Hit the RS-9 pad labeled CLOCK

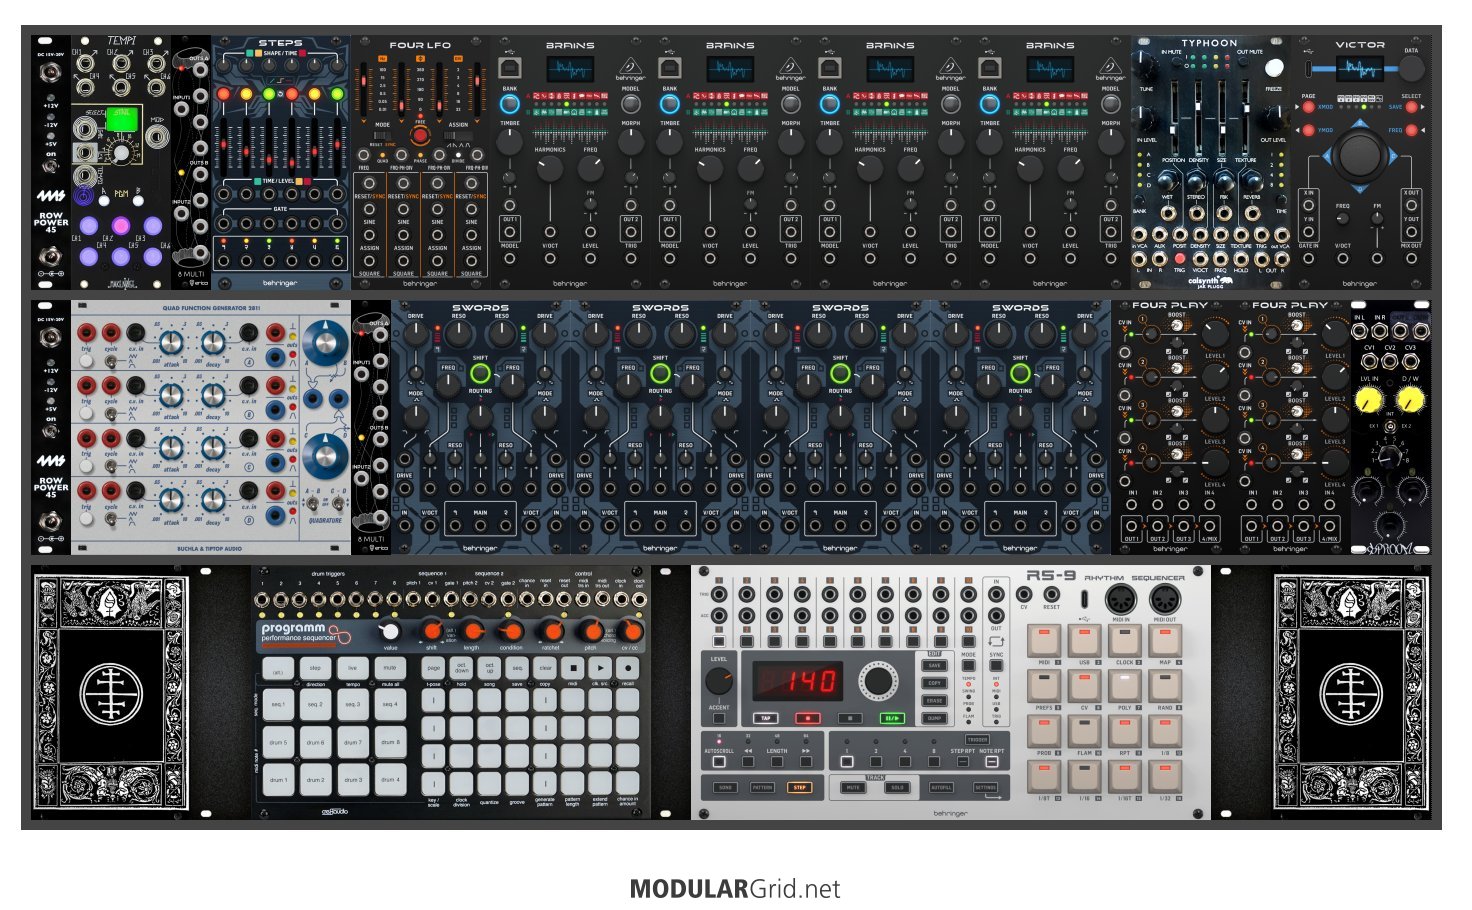pos(1124,641)
